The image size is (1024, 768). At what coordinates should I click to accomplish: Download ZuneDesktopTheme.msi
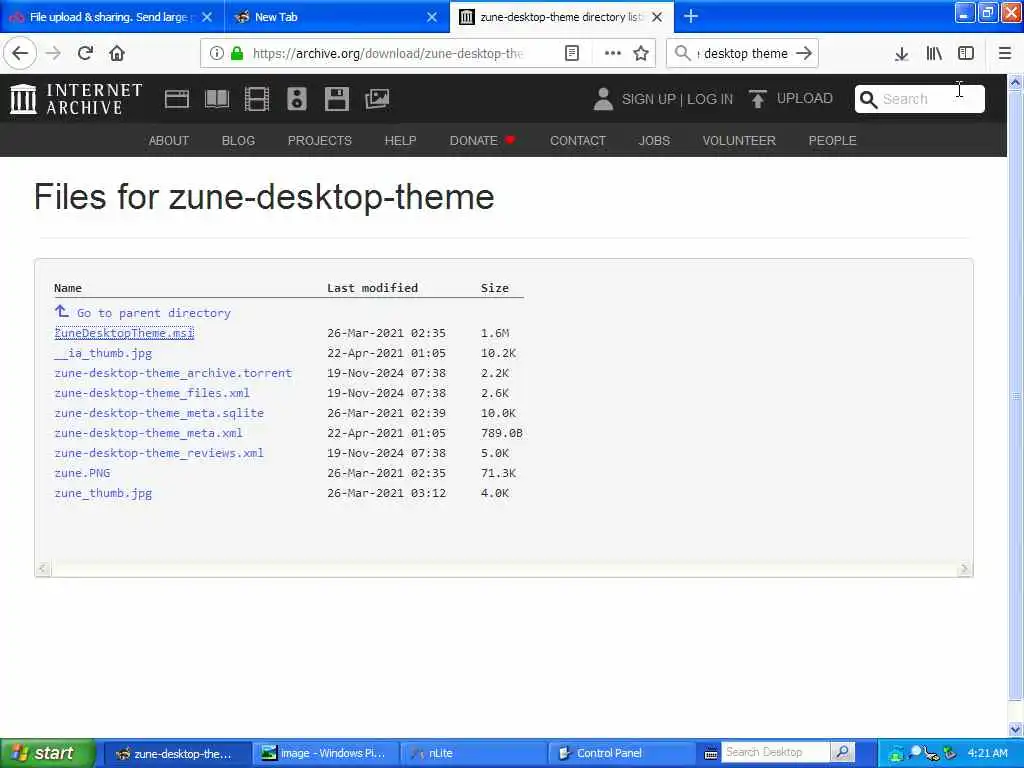[x=124, y=333]
